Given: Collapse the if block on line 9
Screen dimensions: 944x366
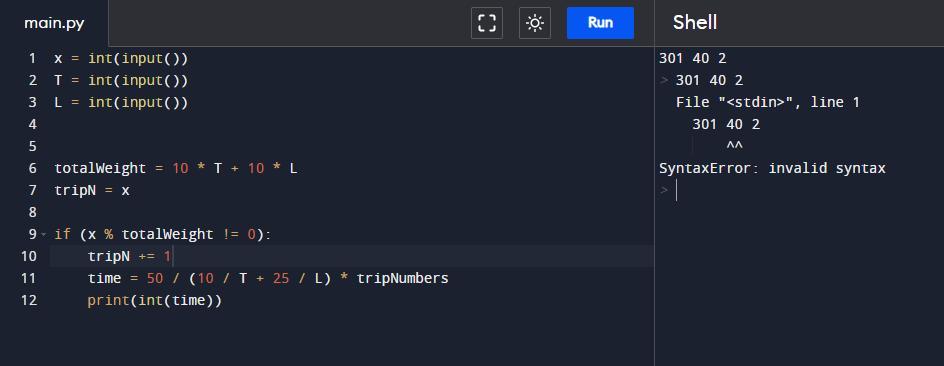Looking at the screenshot, I should [44, 234].
